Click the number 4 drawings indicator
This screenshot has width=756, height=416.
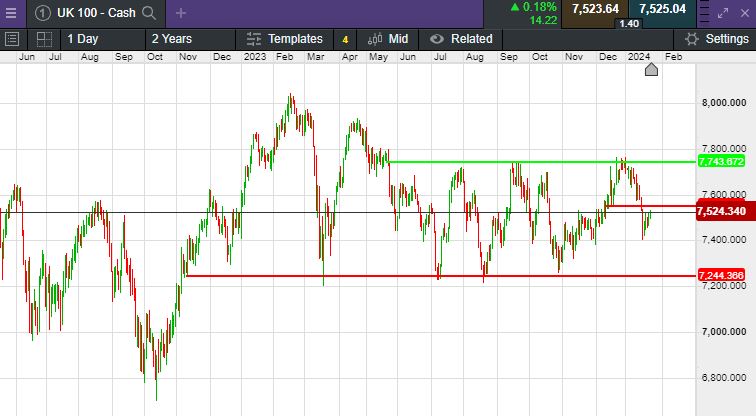click(x=345, y=40)
